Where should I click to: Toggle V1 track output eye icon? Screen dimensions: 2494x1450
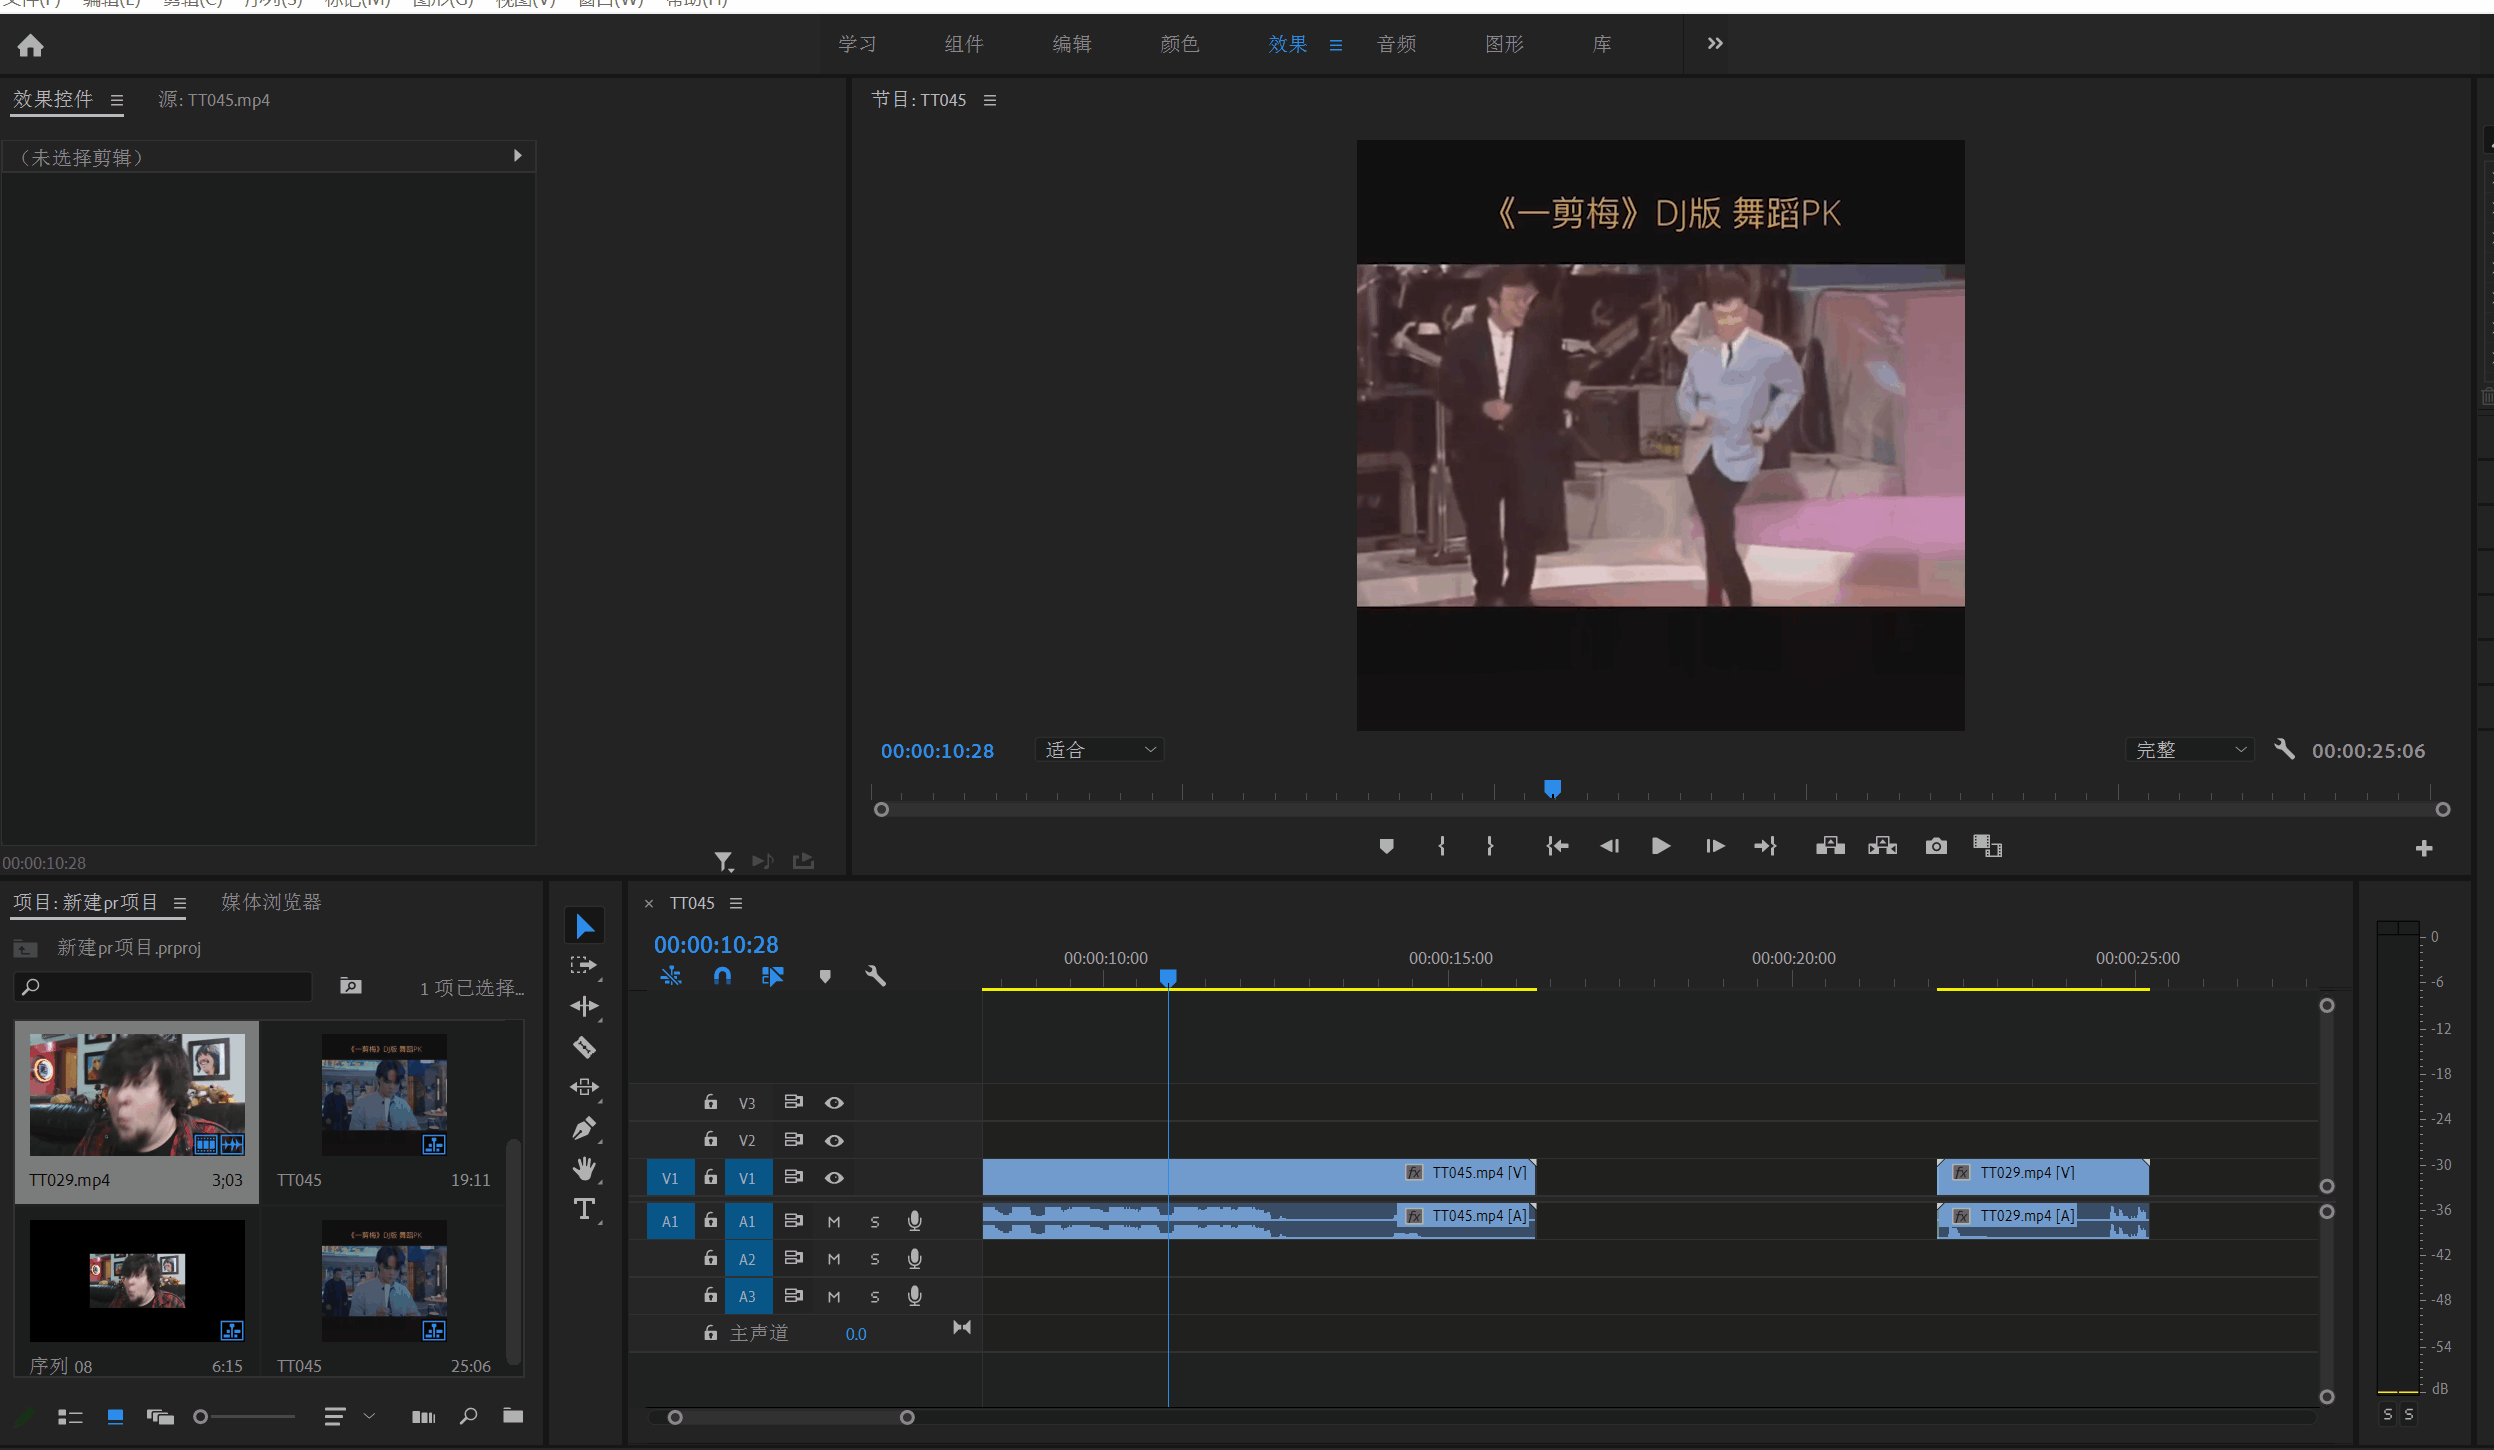click(834, 1178)
